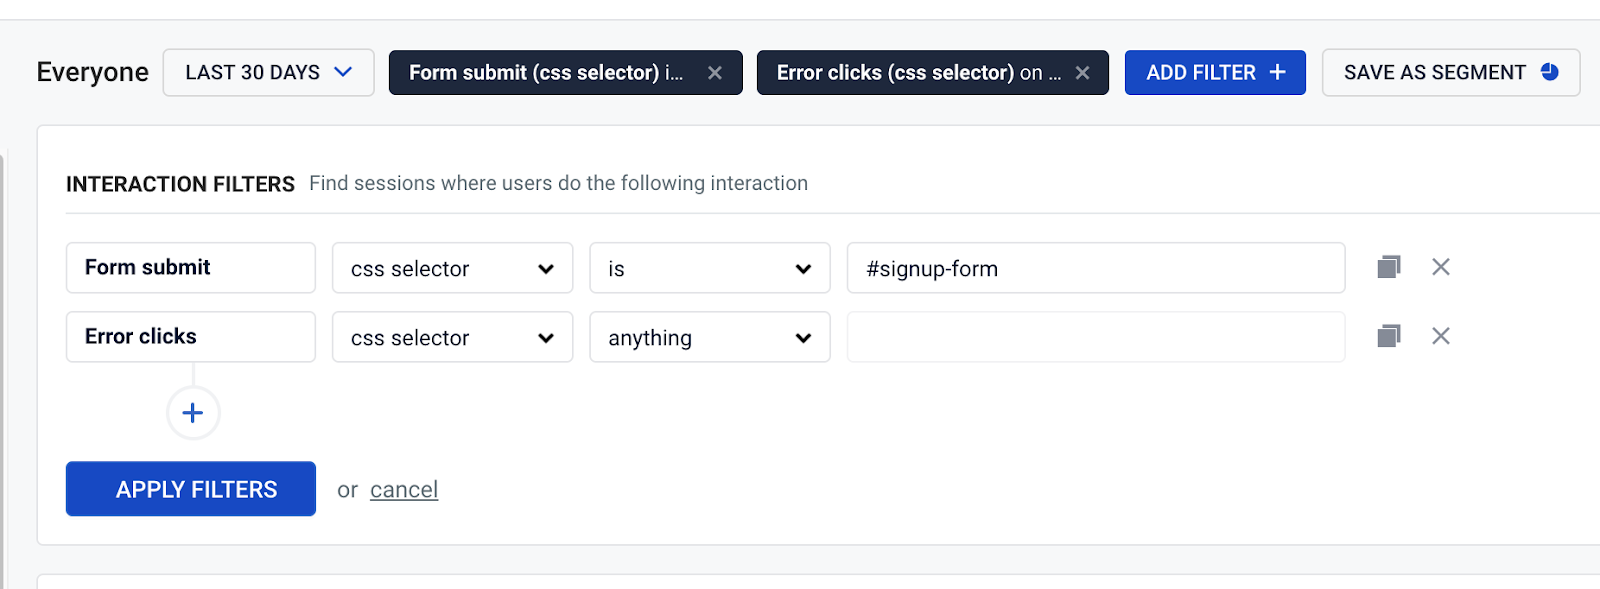The height and width of the screenshot is (589, 1600).
Task: Dismiss the Form submit filter chip
Action: coord(715,72)
